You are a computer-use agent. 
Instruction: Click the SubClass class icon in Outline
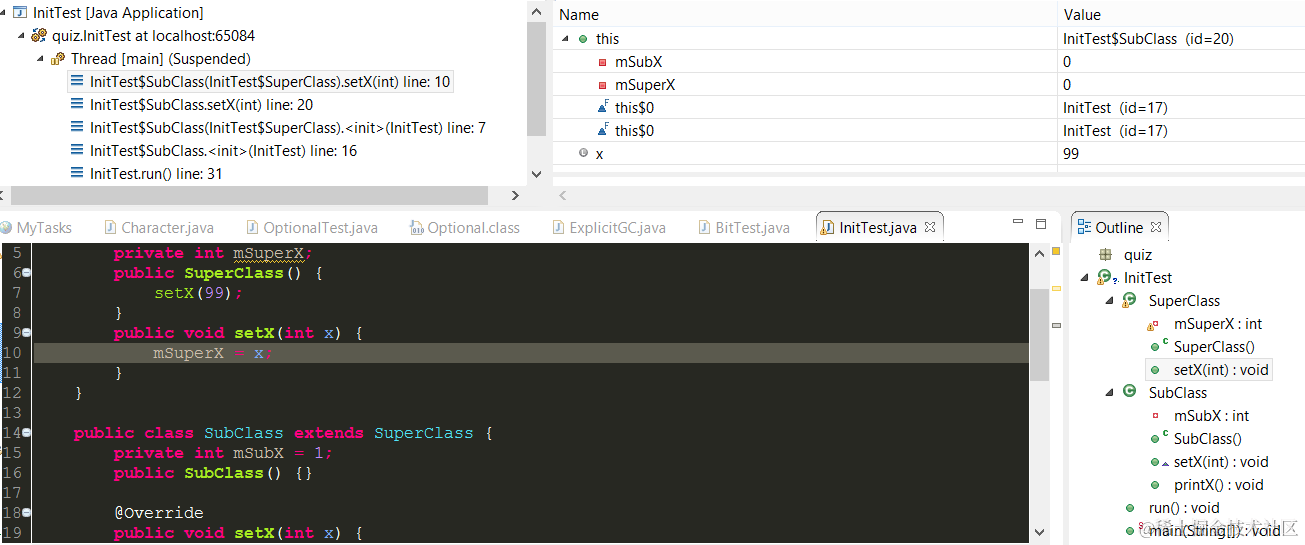(x=1130, y=393)
